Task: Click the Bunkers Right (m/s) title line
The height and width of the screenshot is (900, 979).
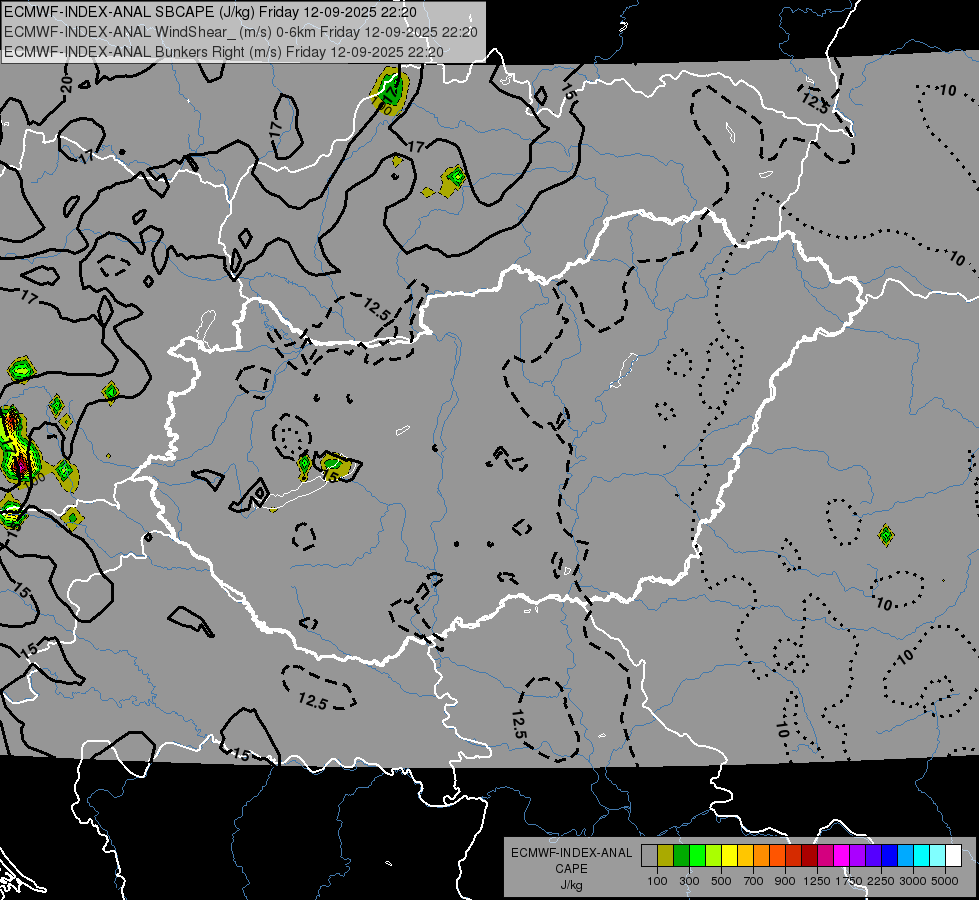Action: (224, 52)
